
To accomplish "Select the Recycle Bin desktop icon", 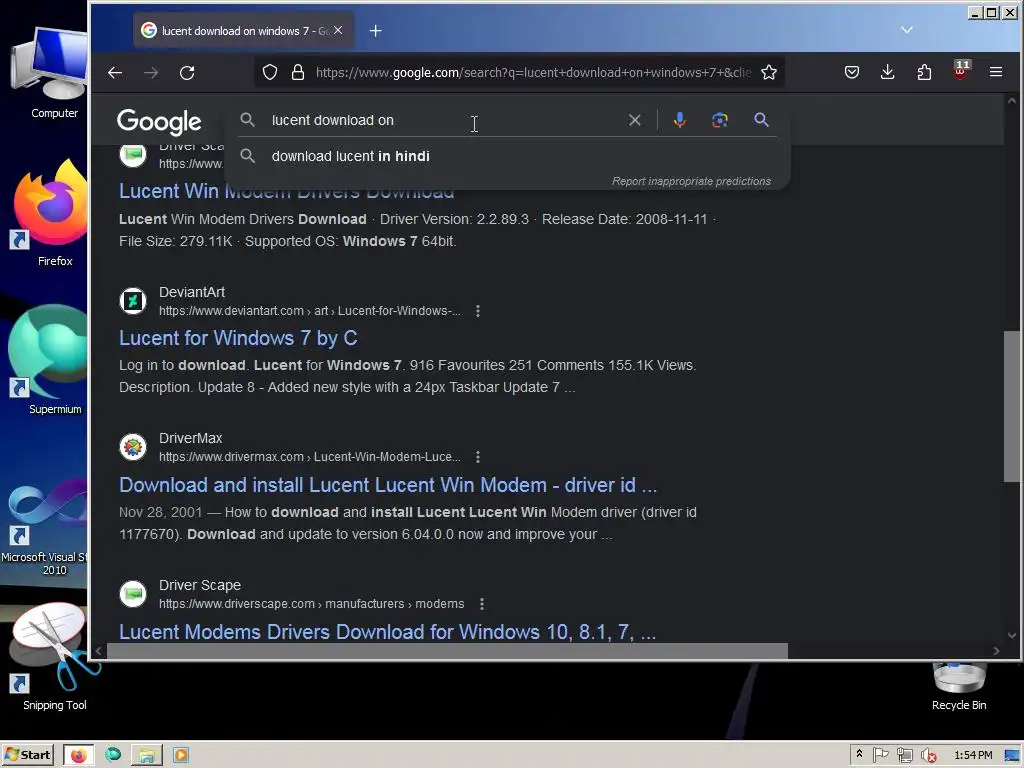I will (959, 687).
